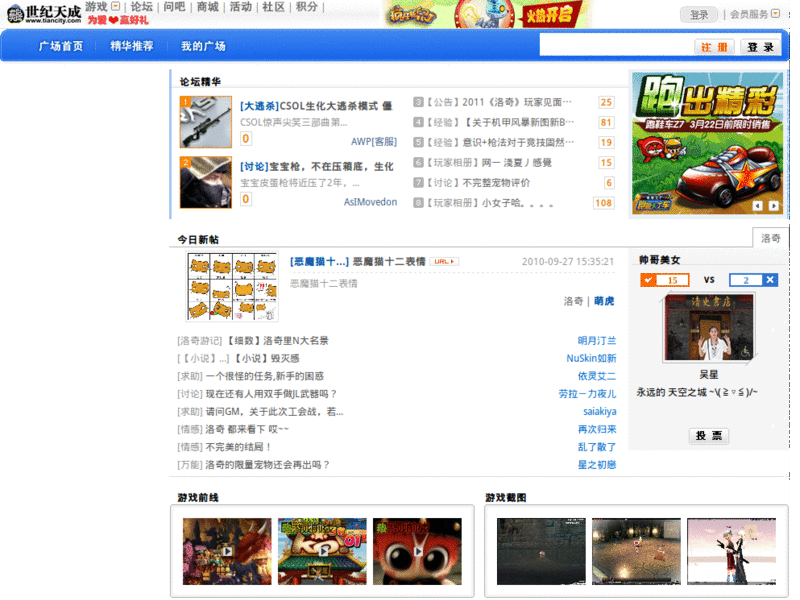Click the 为爱赢好礼 promo link

(x=118, y=20)
